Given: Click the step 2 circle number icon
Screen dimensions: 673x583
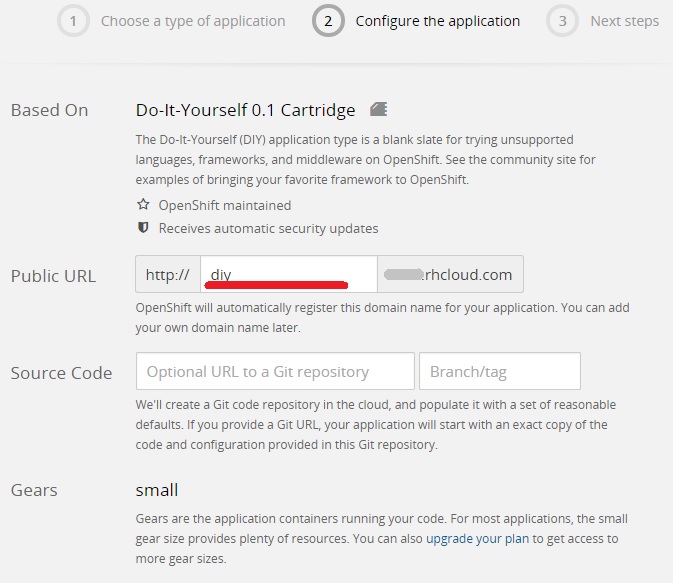Looking at the screenshot, I should coord(328,21).
